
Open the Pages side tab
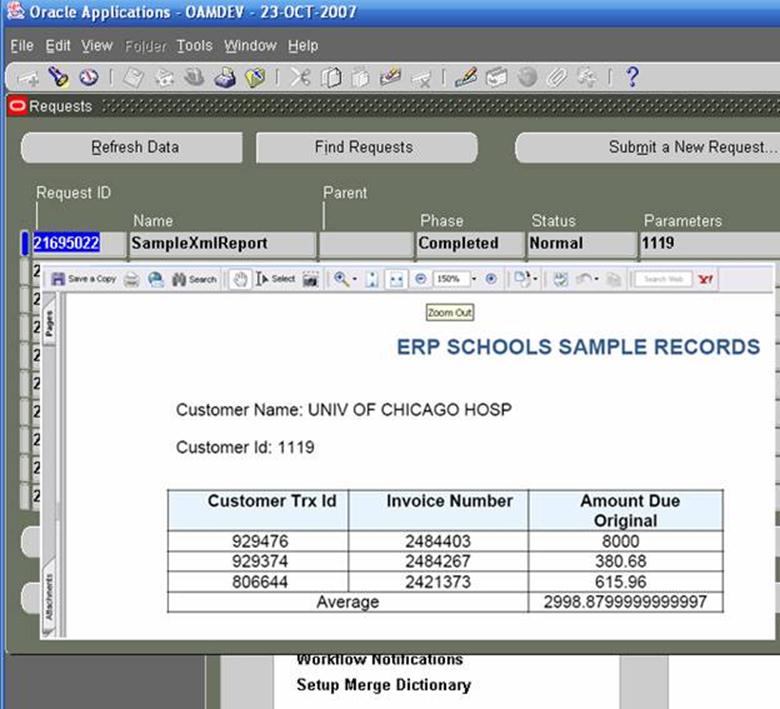(x=49, y=323)
